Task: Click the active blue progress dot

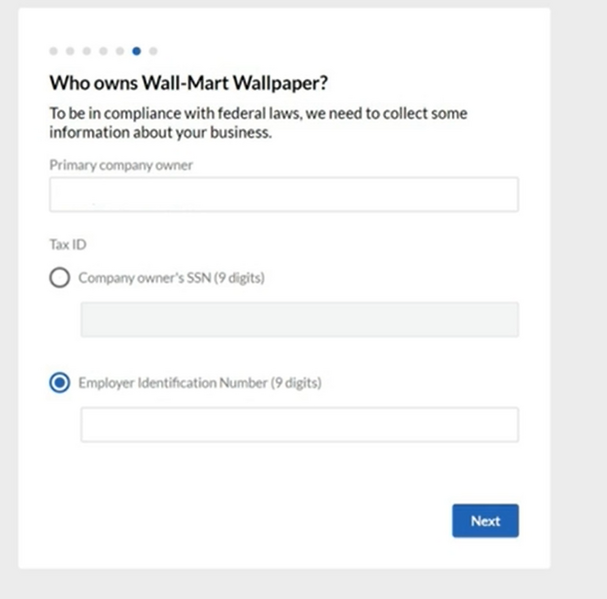Action: [x=136, y=51]
